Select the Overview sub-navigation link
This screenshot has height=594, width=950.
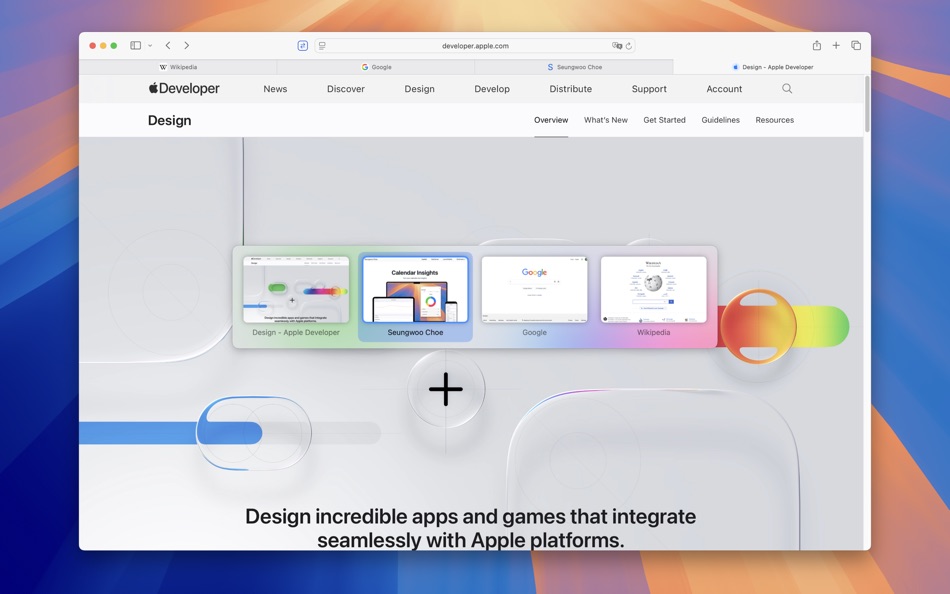coord(551,120)
